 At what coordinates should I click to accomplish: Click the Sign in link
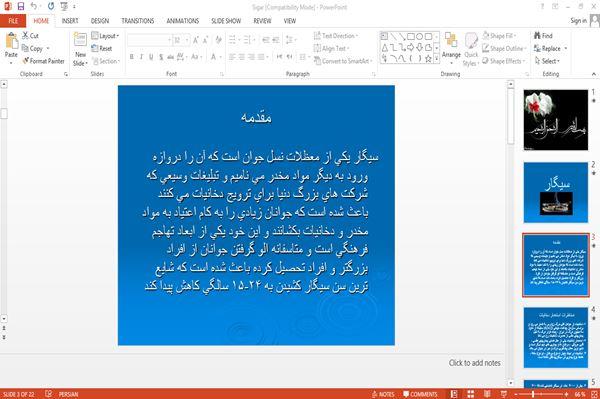tap(578, 21)
